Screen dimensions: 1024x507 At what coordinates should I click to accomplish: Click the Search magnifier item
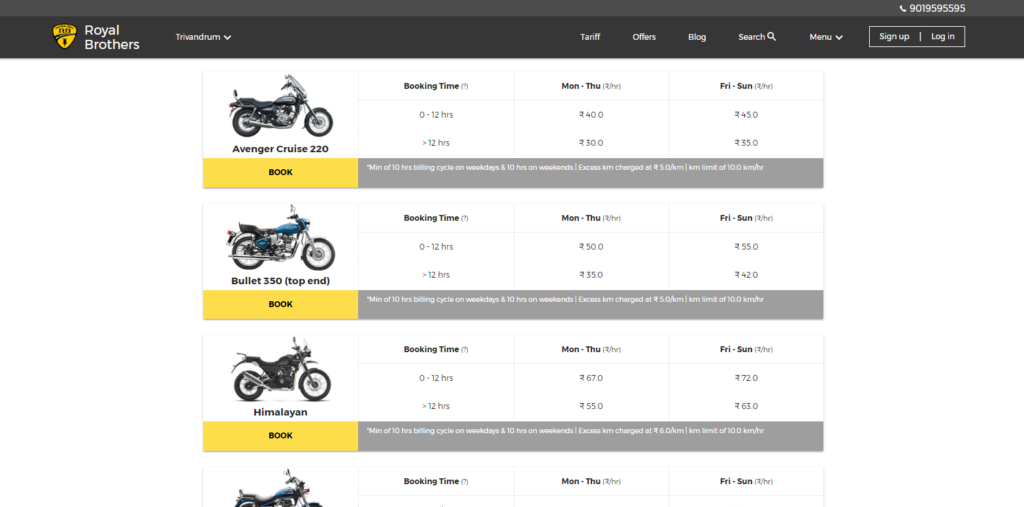(757, 37)
